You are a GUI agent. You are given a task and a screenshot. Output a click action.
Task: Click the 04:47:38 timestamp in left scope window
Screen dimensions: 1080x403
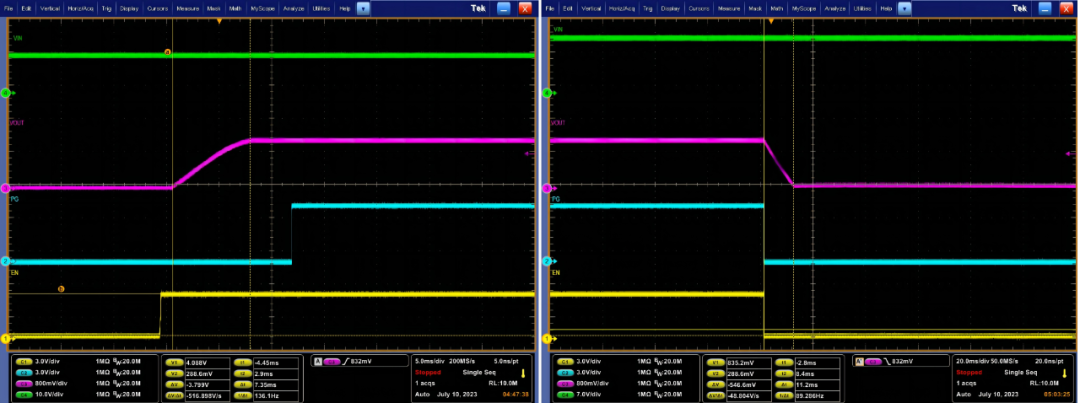[x=515, y=394]
